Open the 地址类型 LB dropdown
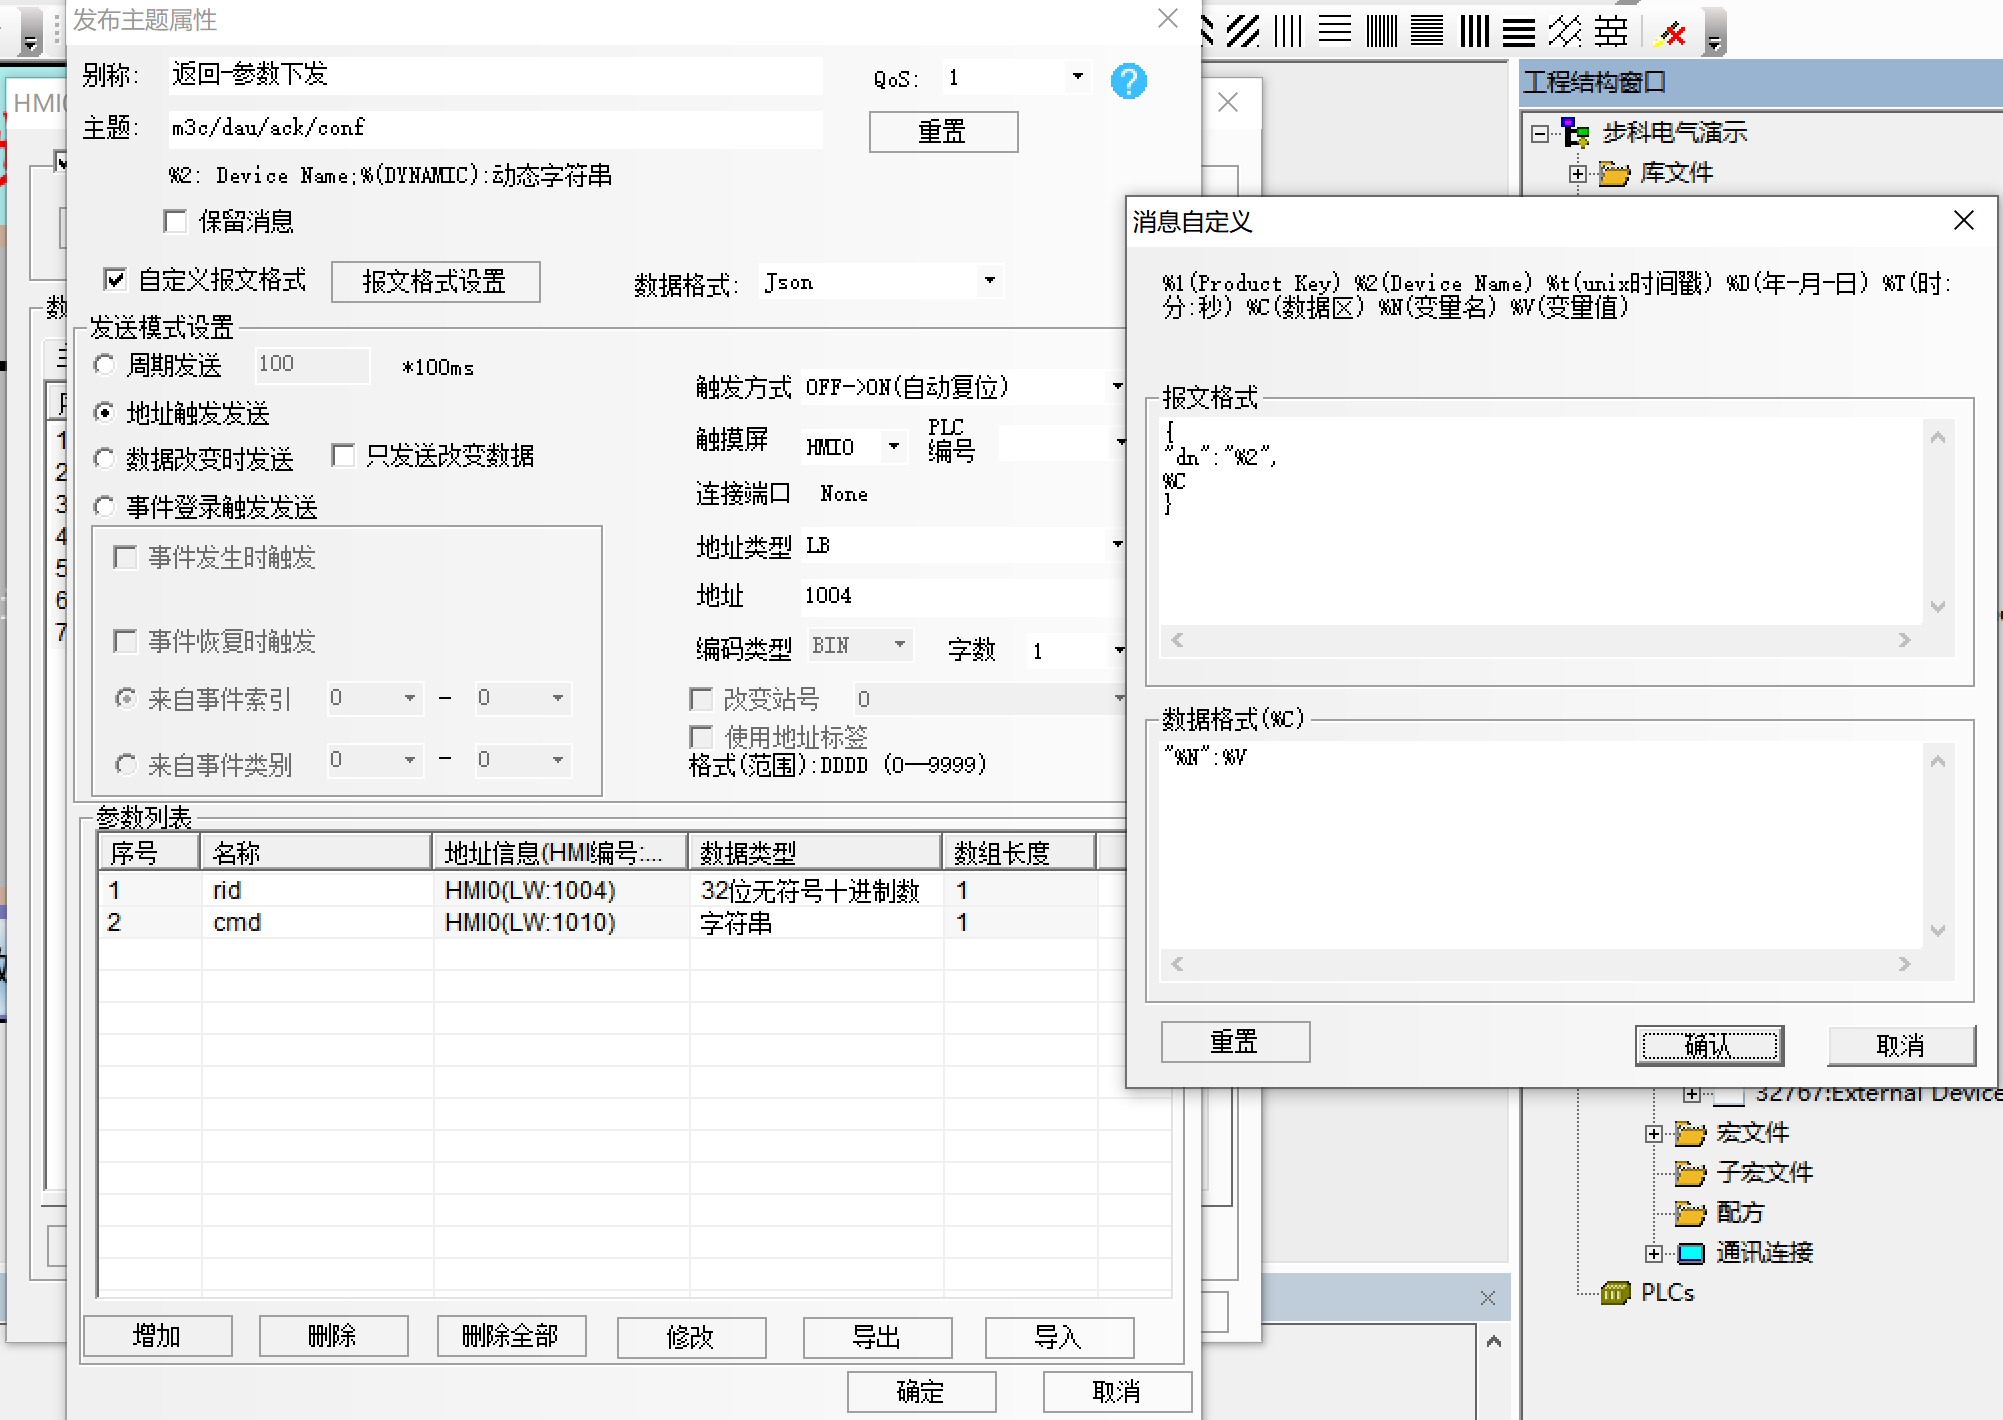Image resolution: width=2003 pixels, height=1420 pixels. [x=1116, y=544]
